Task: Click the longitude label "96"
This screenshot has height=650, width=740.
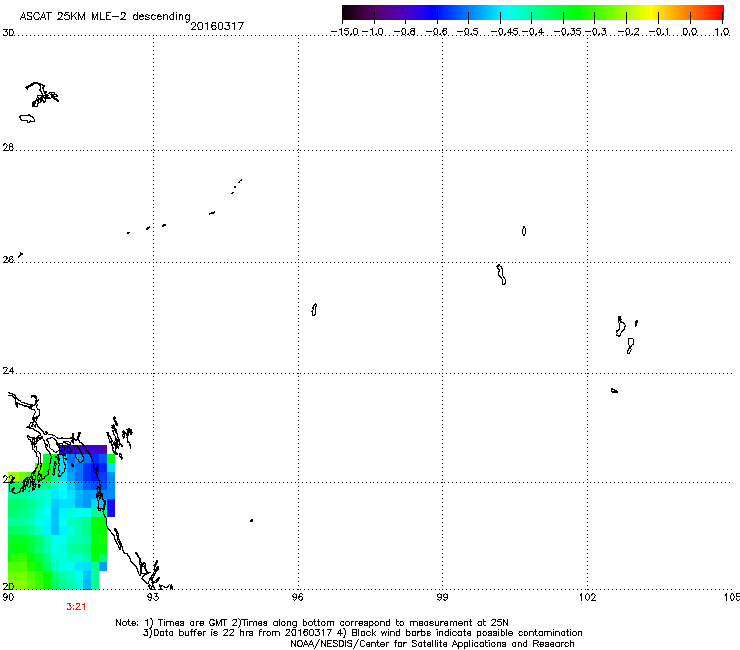Action: (298, 597)
